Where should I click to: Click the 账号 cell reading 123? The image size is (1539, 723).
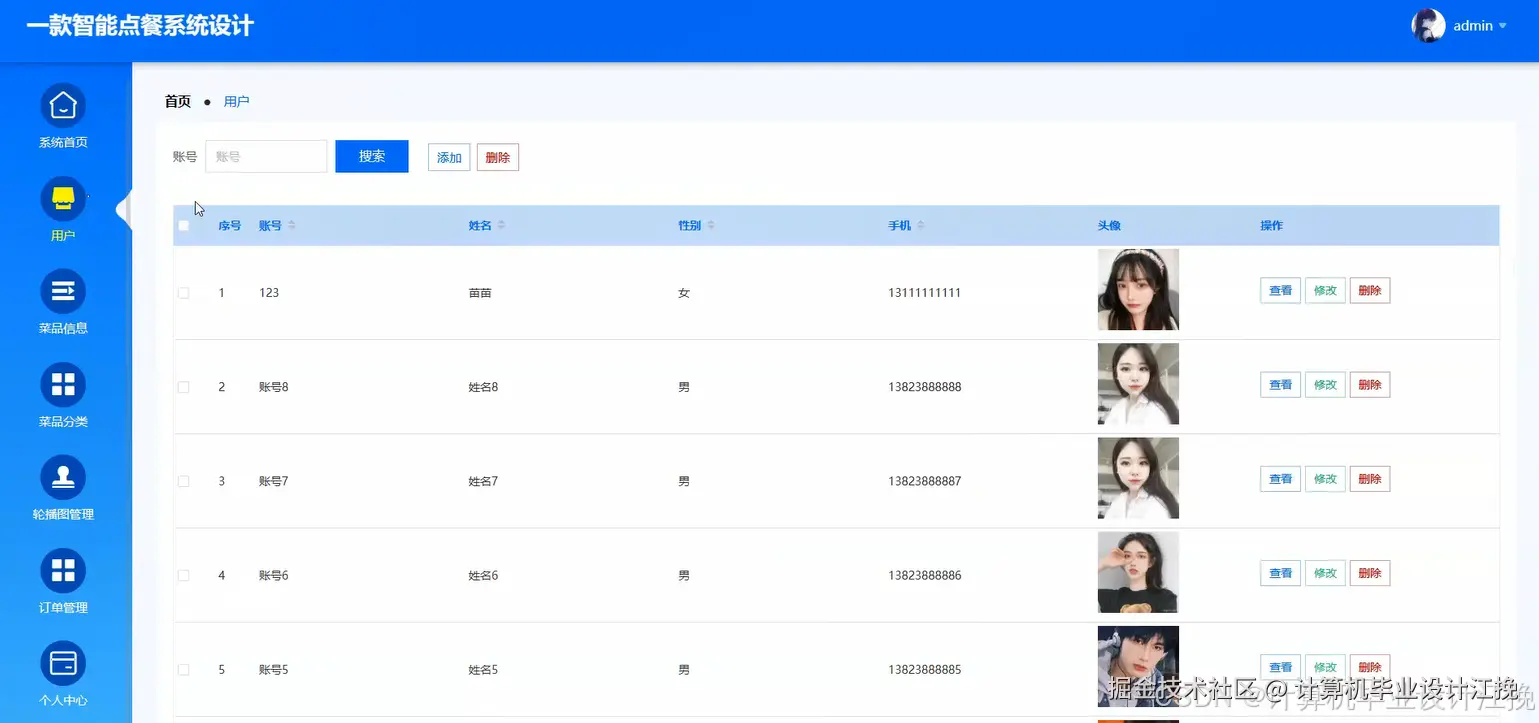pos(269,293)
